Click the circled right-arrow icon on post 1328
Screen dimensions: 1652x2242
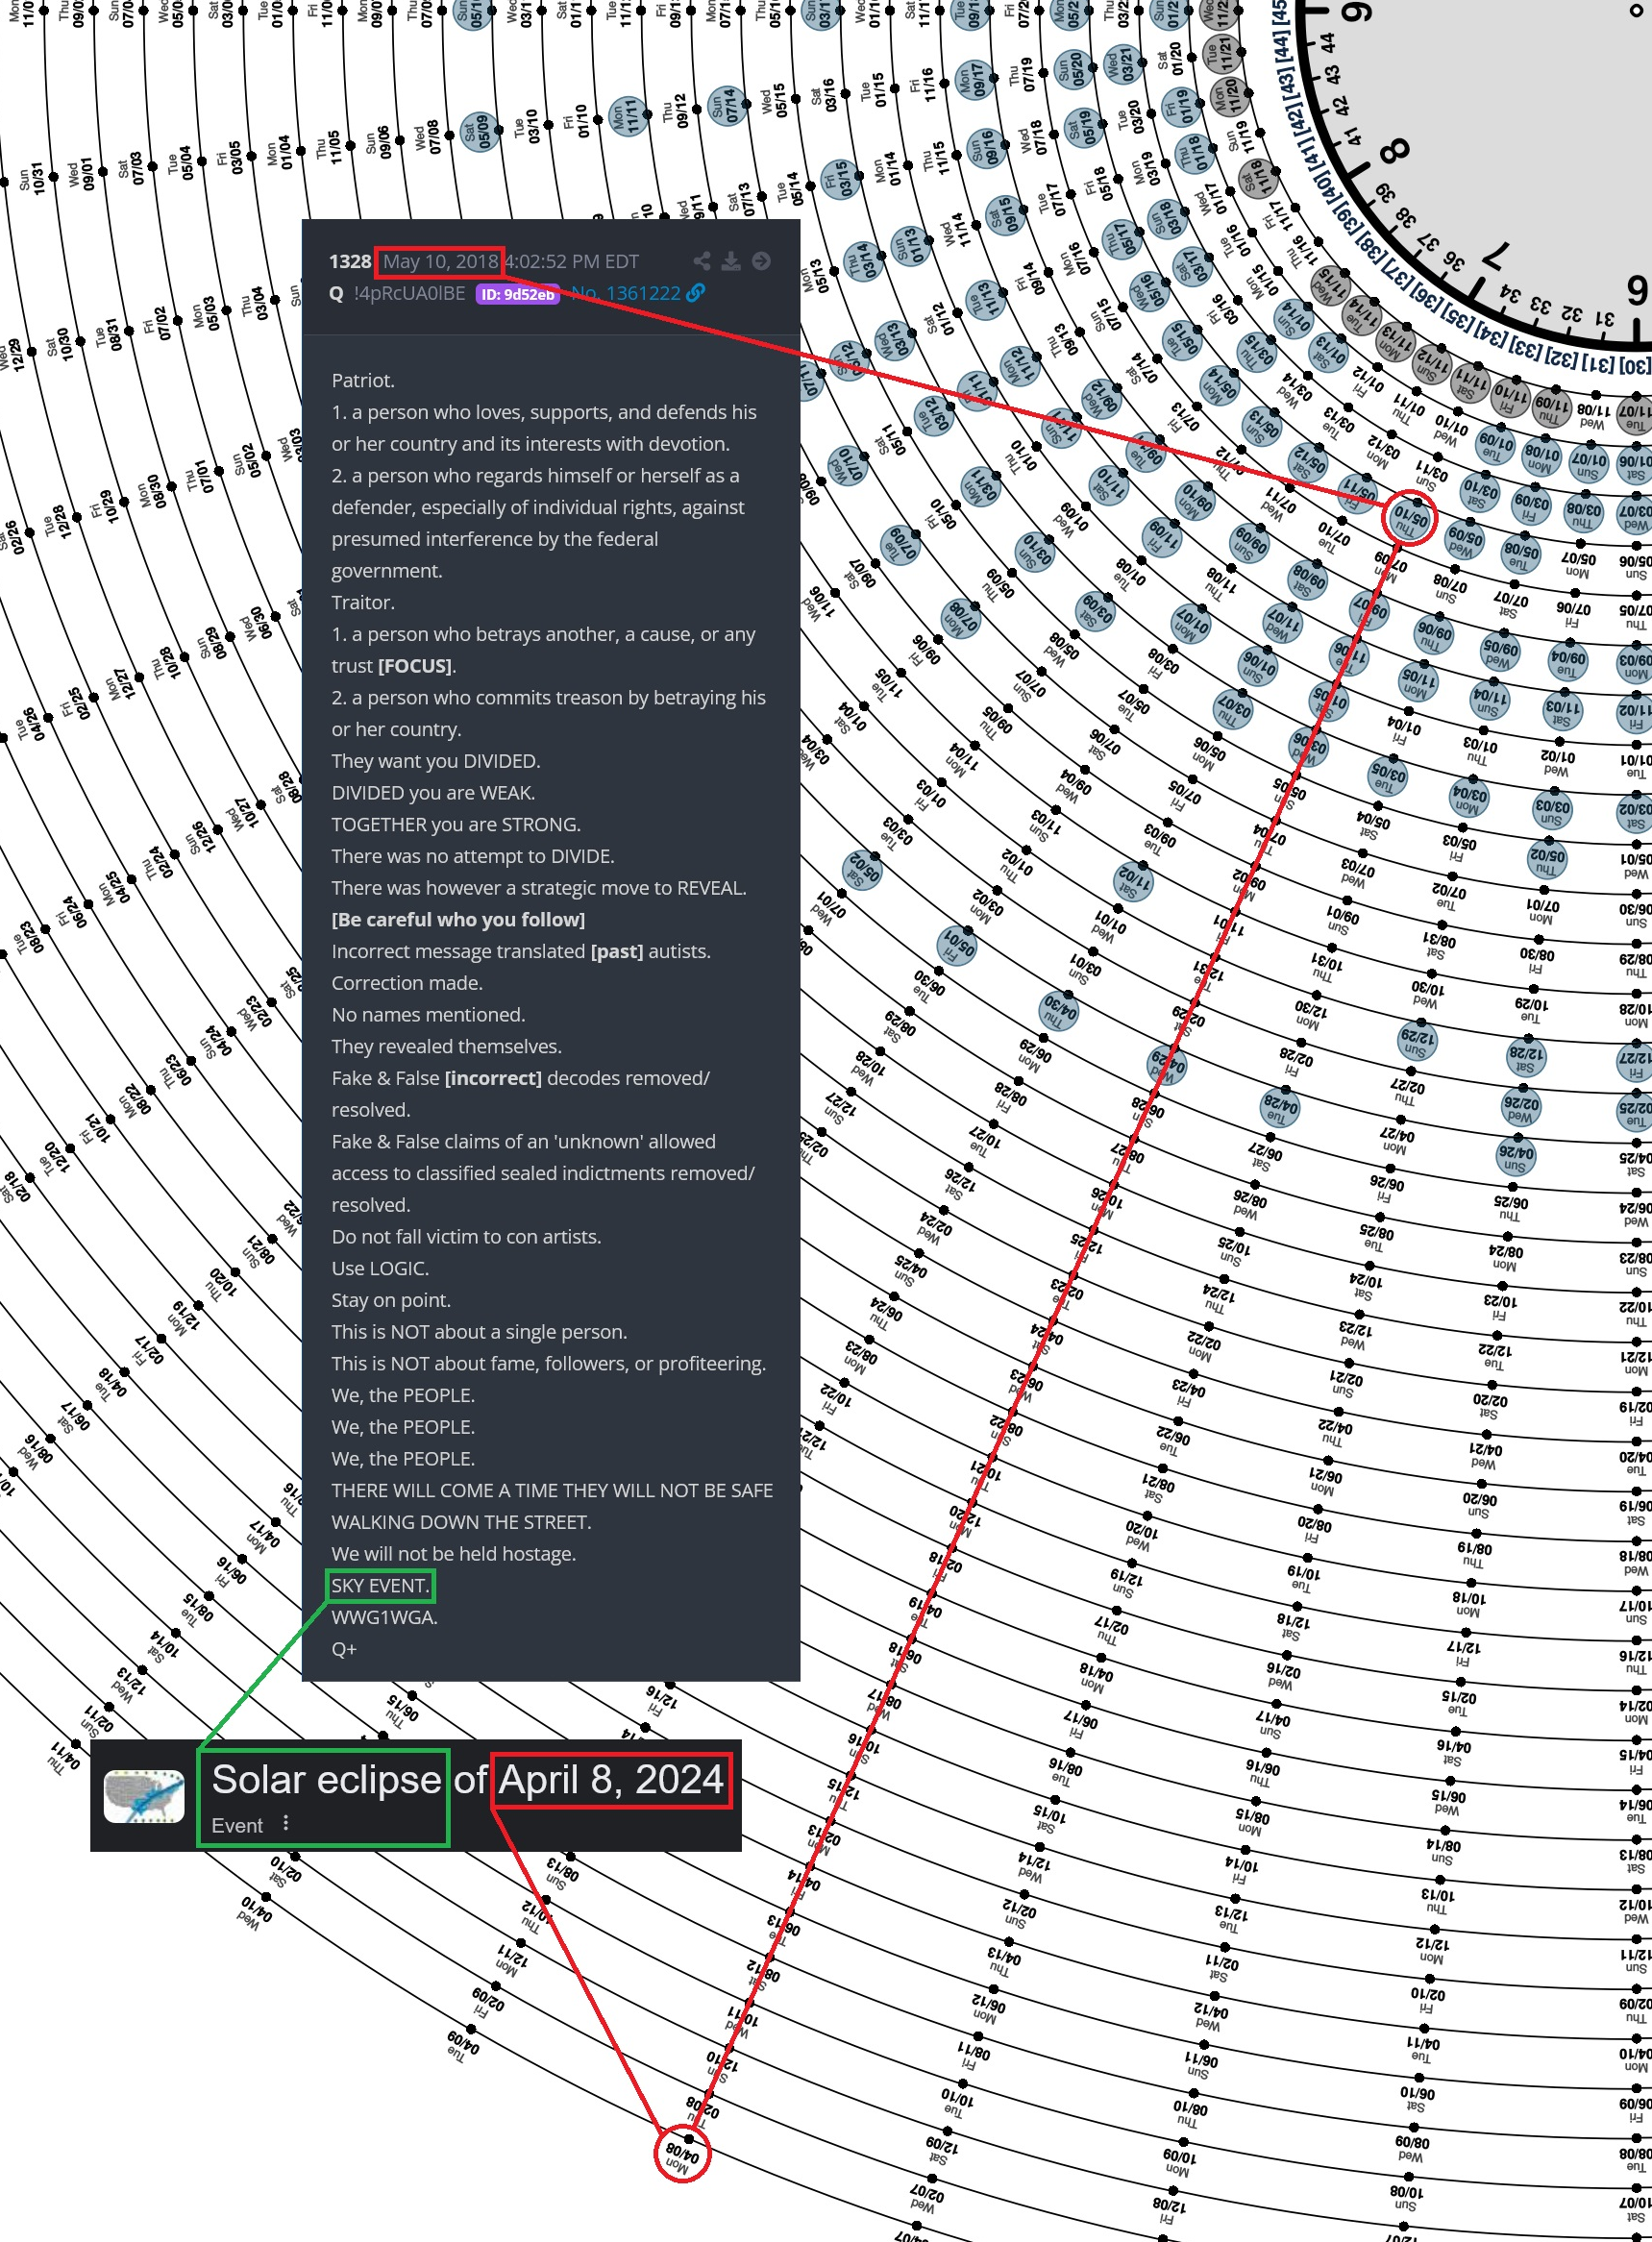coord(761,261)
